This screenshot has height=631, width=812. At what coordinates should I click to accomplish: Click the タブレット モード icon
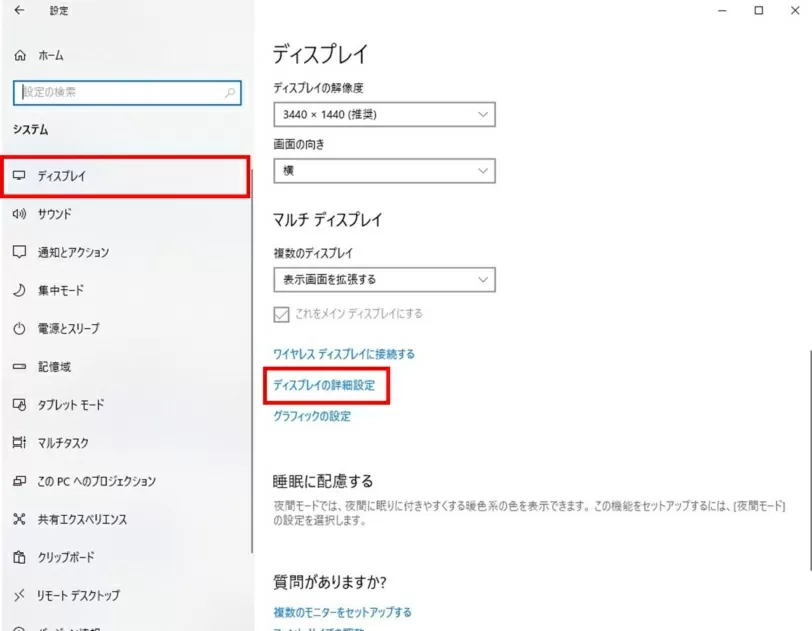pyautogui.click(x=19, y=405)
